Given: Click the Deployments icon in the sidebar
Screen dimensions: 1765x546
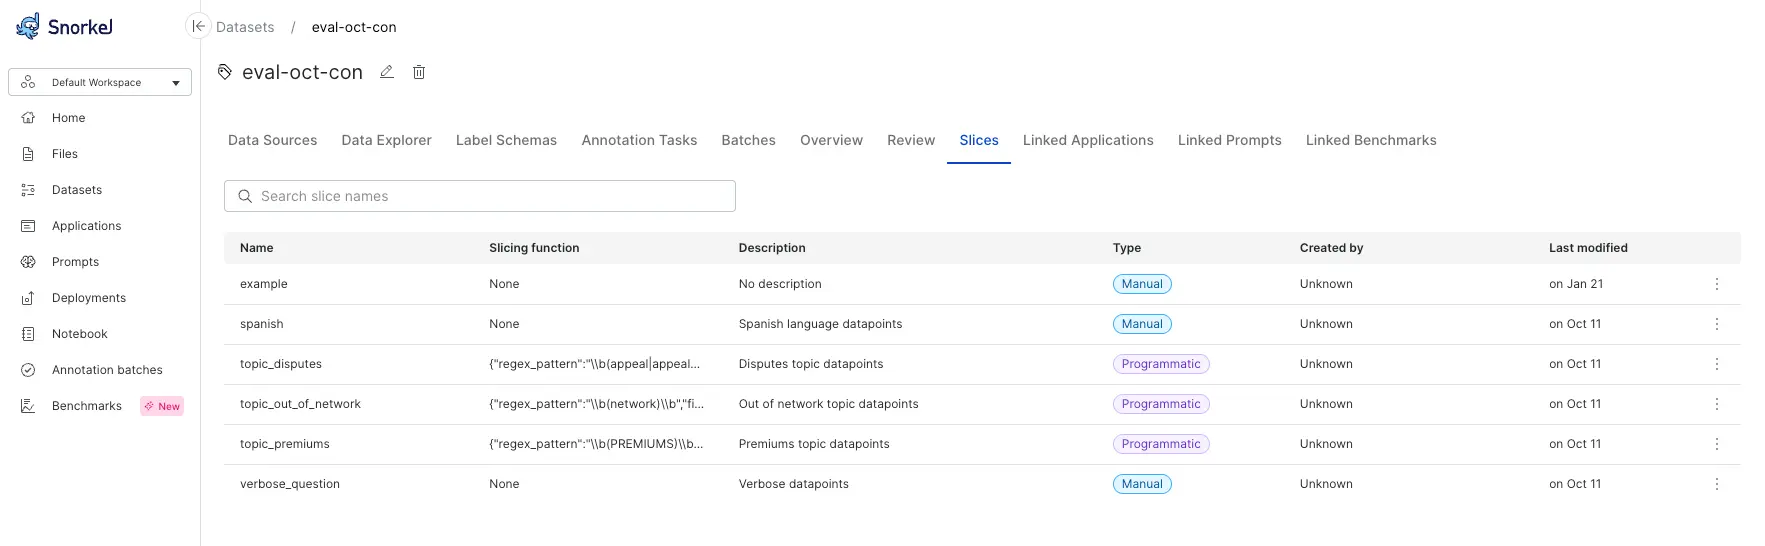Looking at the screenshot, I should point(28,298).
